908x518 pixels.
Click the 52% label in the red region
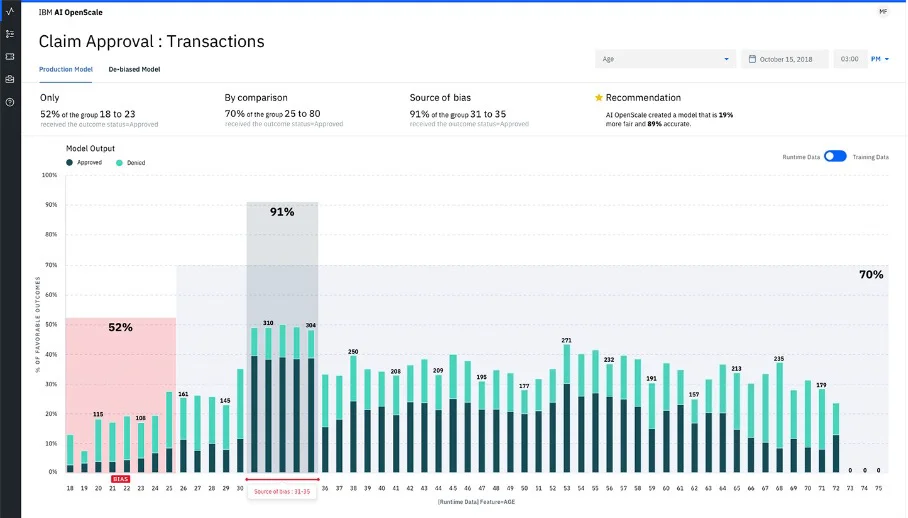pyautogui.click(x=120, y=328)
